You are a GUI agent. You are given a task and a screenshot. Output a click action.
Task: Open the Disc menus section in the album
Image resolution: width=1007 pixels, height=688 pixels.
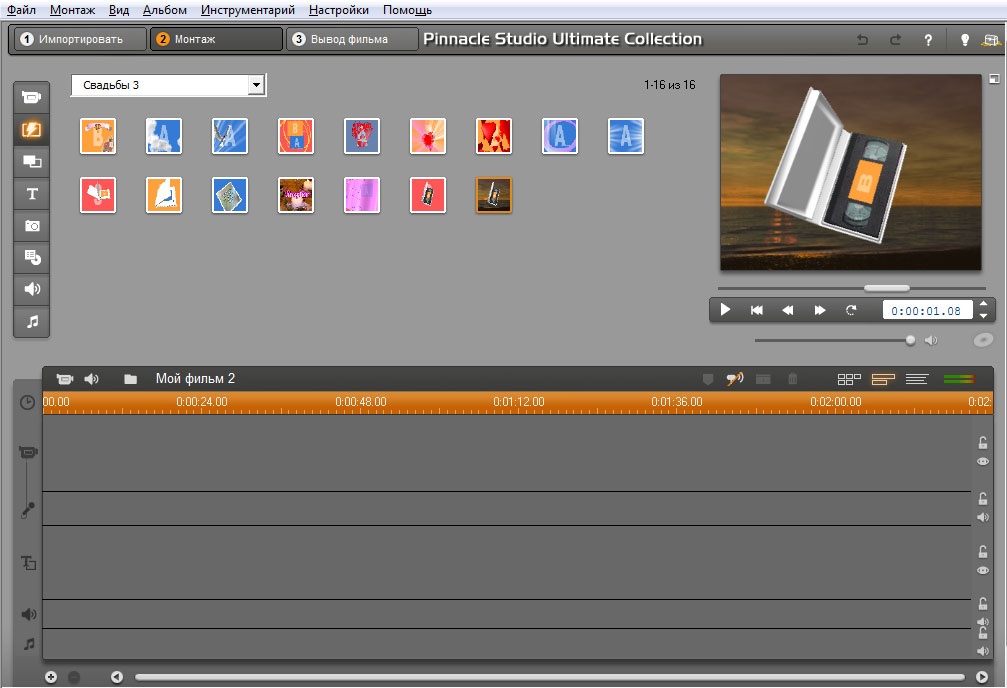tap(32, 258)
